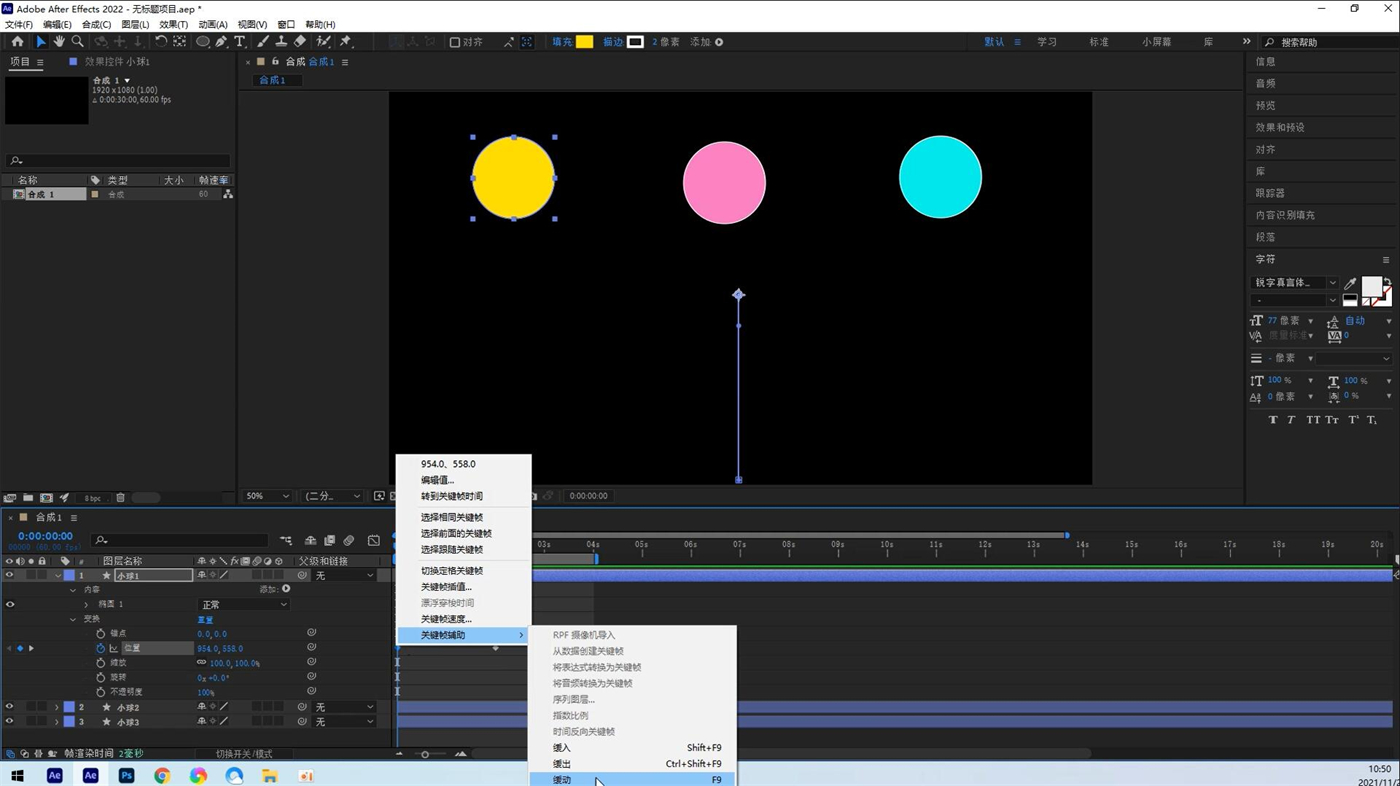1400x786 pixels.
Task: Click the motion blur enable icon in timeline
Action: coord(349,541)
